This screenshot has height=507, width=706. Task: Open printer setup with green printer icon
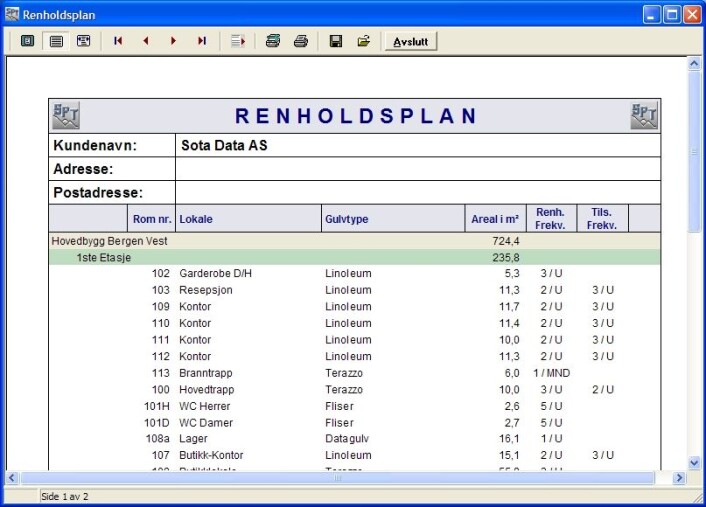coord(273,41)
